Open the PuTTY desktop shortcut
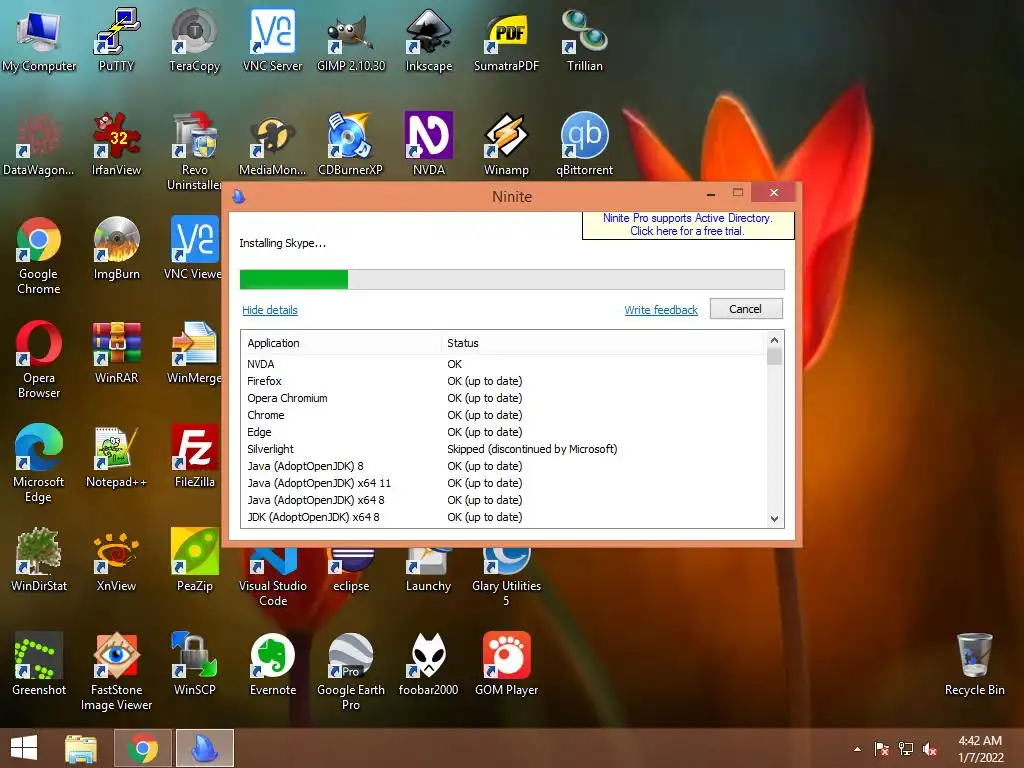The width and height of the screenshot is (1024, 768). click(x=116, y=40)
